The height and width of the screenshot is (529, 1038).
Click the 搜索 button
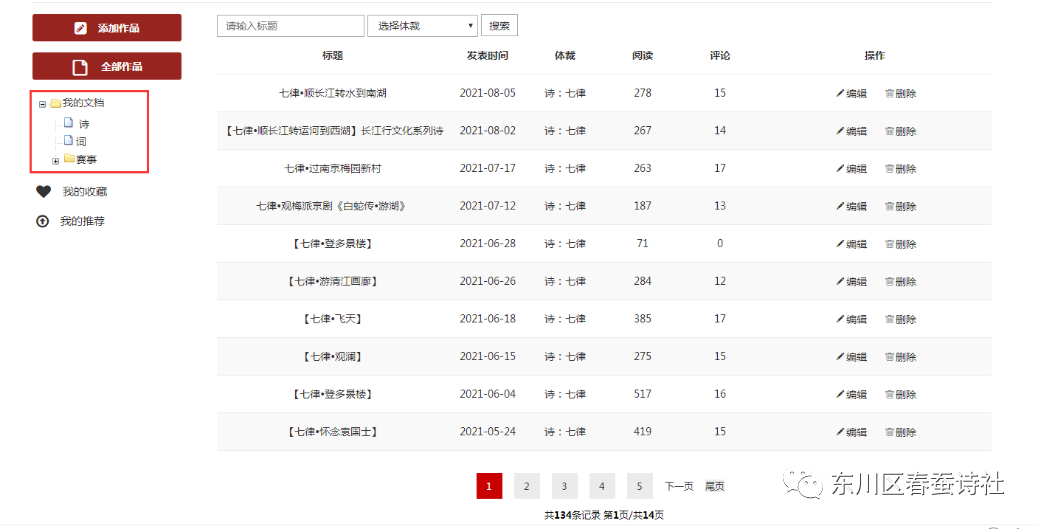pyautogui.click(x=499, y=26)
